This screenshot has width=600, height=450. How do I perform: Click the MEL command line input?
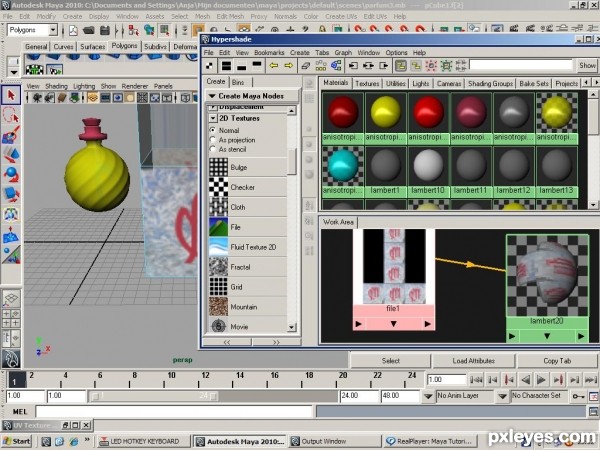[174, 411]
